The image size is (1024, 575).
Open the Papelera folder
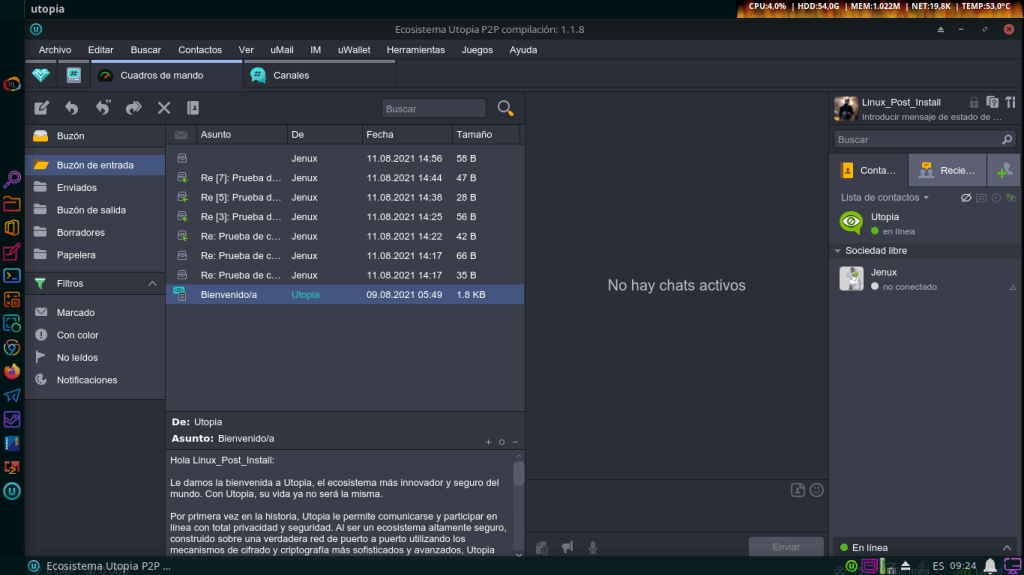76,255
